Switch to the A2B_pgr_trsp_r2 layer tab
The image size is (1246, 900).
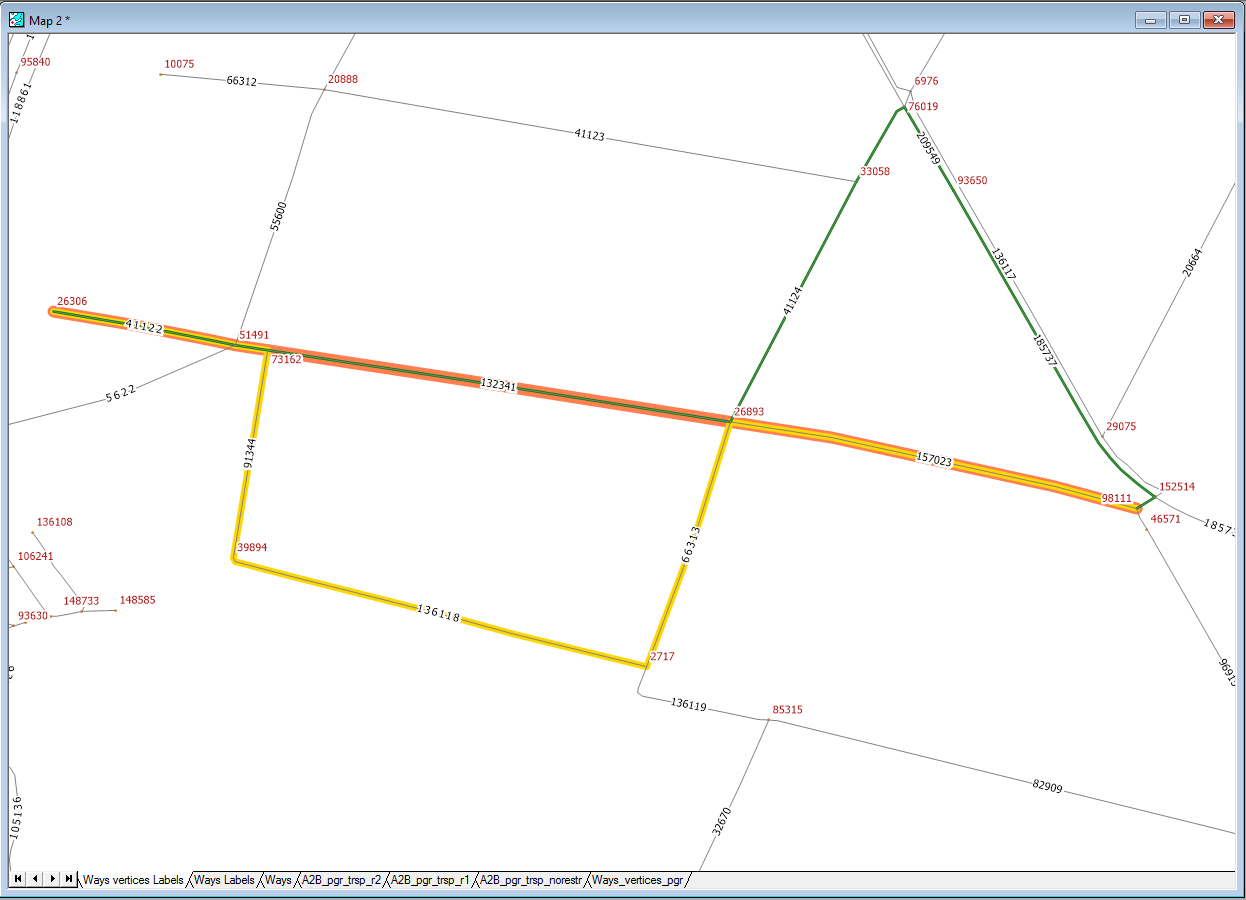pyautogui.click(x=341, y=880)
